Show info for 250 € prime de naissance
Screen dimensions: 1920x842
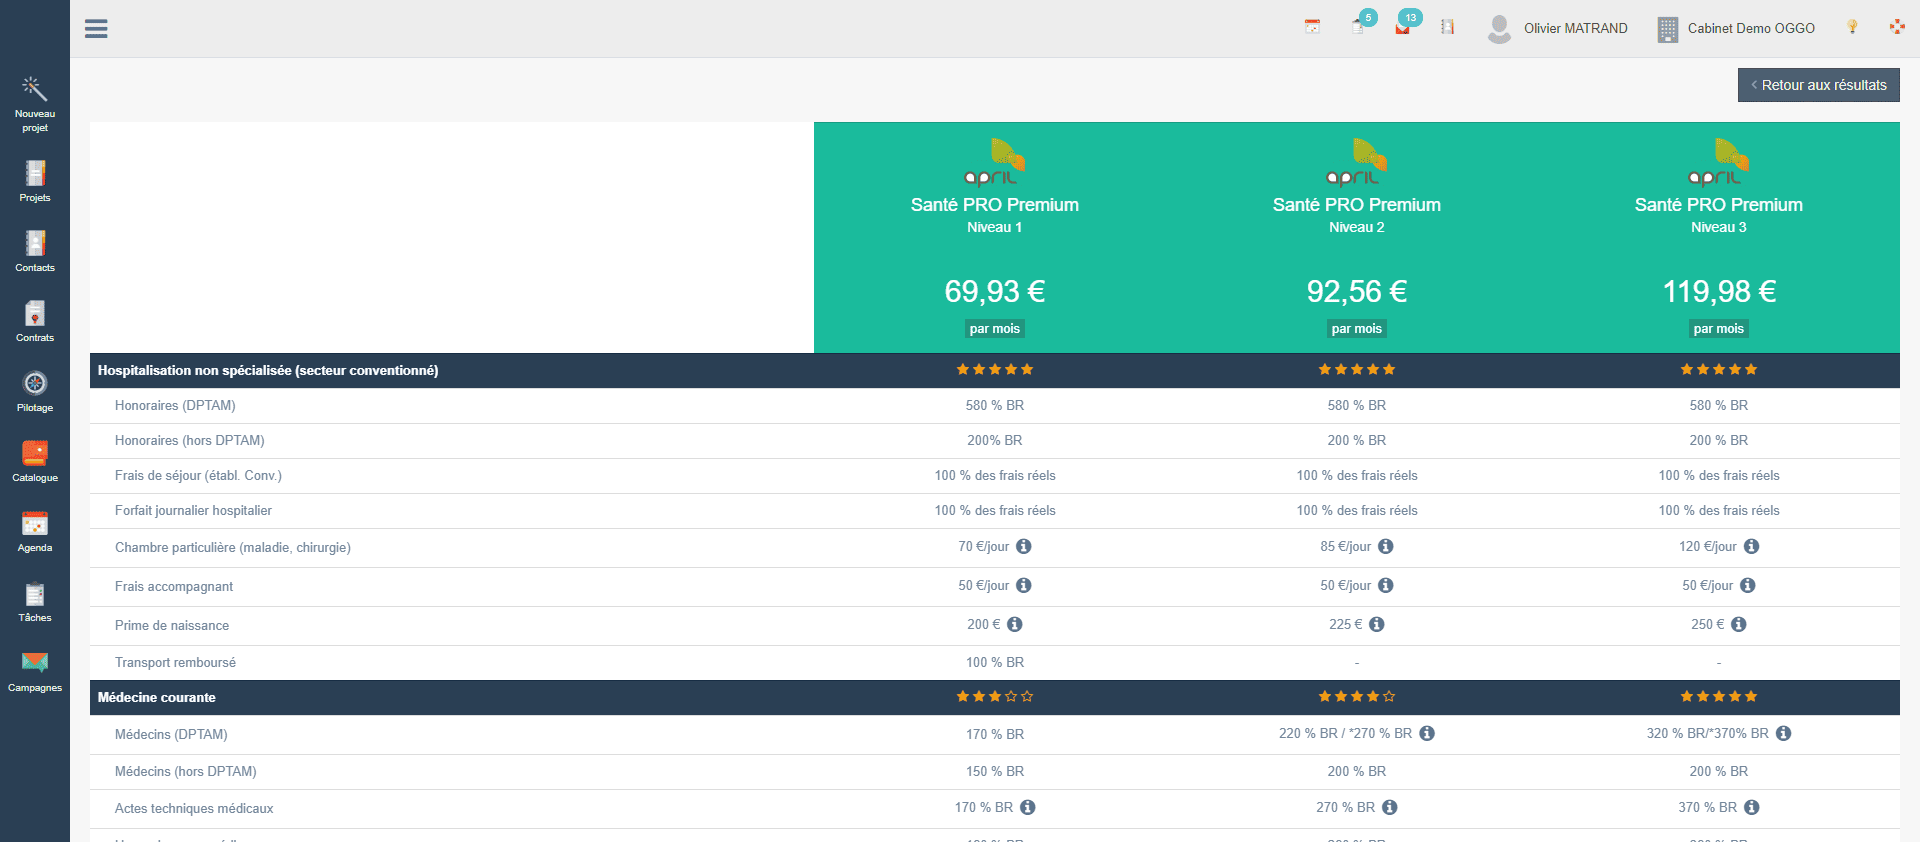1739,624
